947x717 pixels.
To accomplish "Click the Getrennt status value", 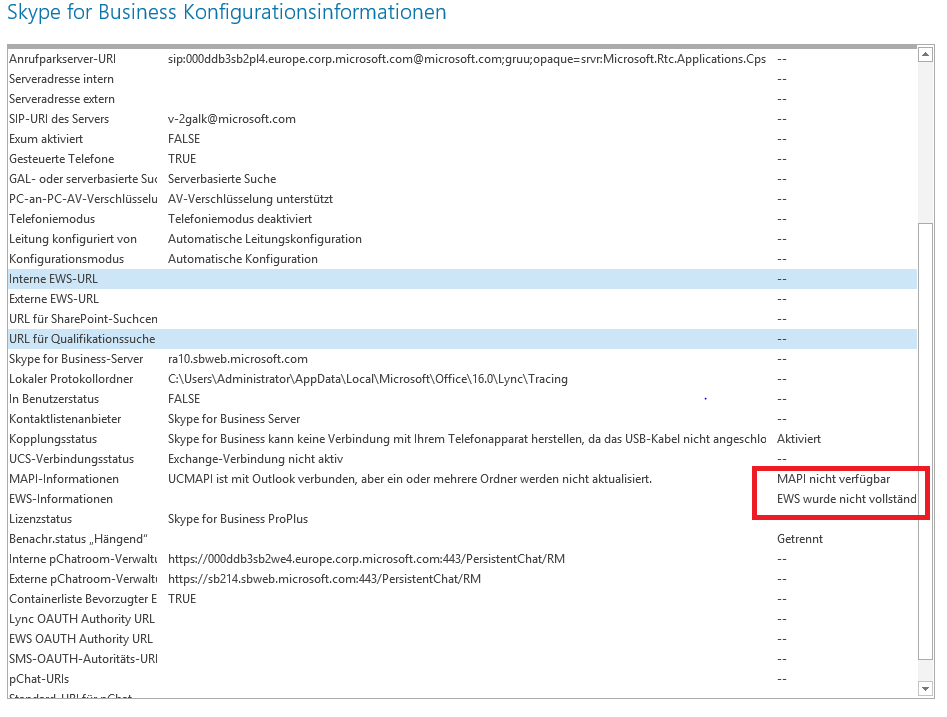I will point(800,538).
